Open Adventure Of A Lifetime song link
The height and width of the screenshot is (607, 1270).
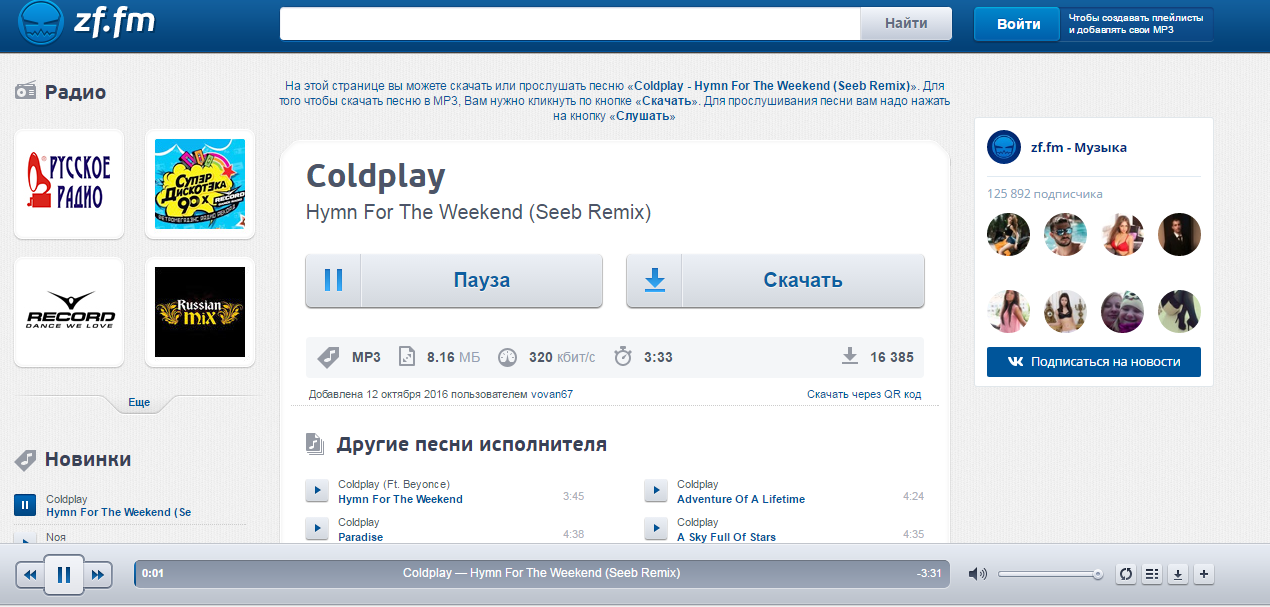tap(741, 499)
